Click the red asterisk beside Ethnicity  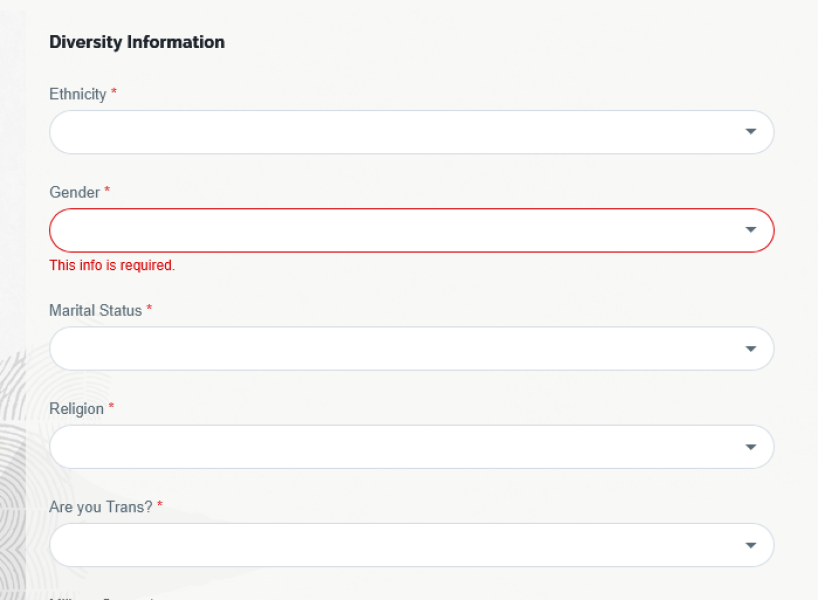(x=114, y=93)
